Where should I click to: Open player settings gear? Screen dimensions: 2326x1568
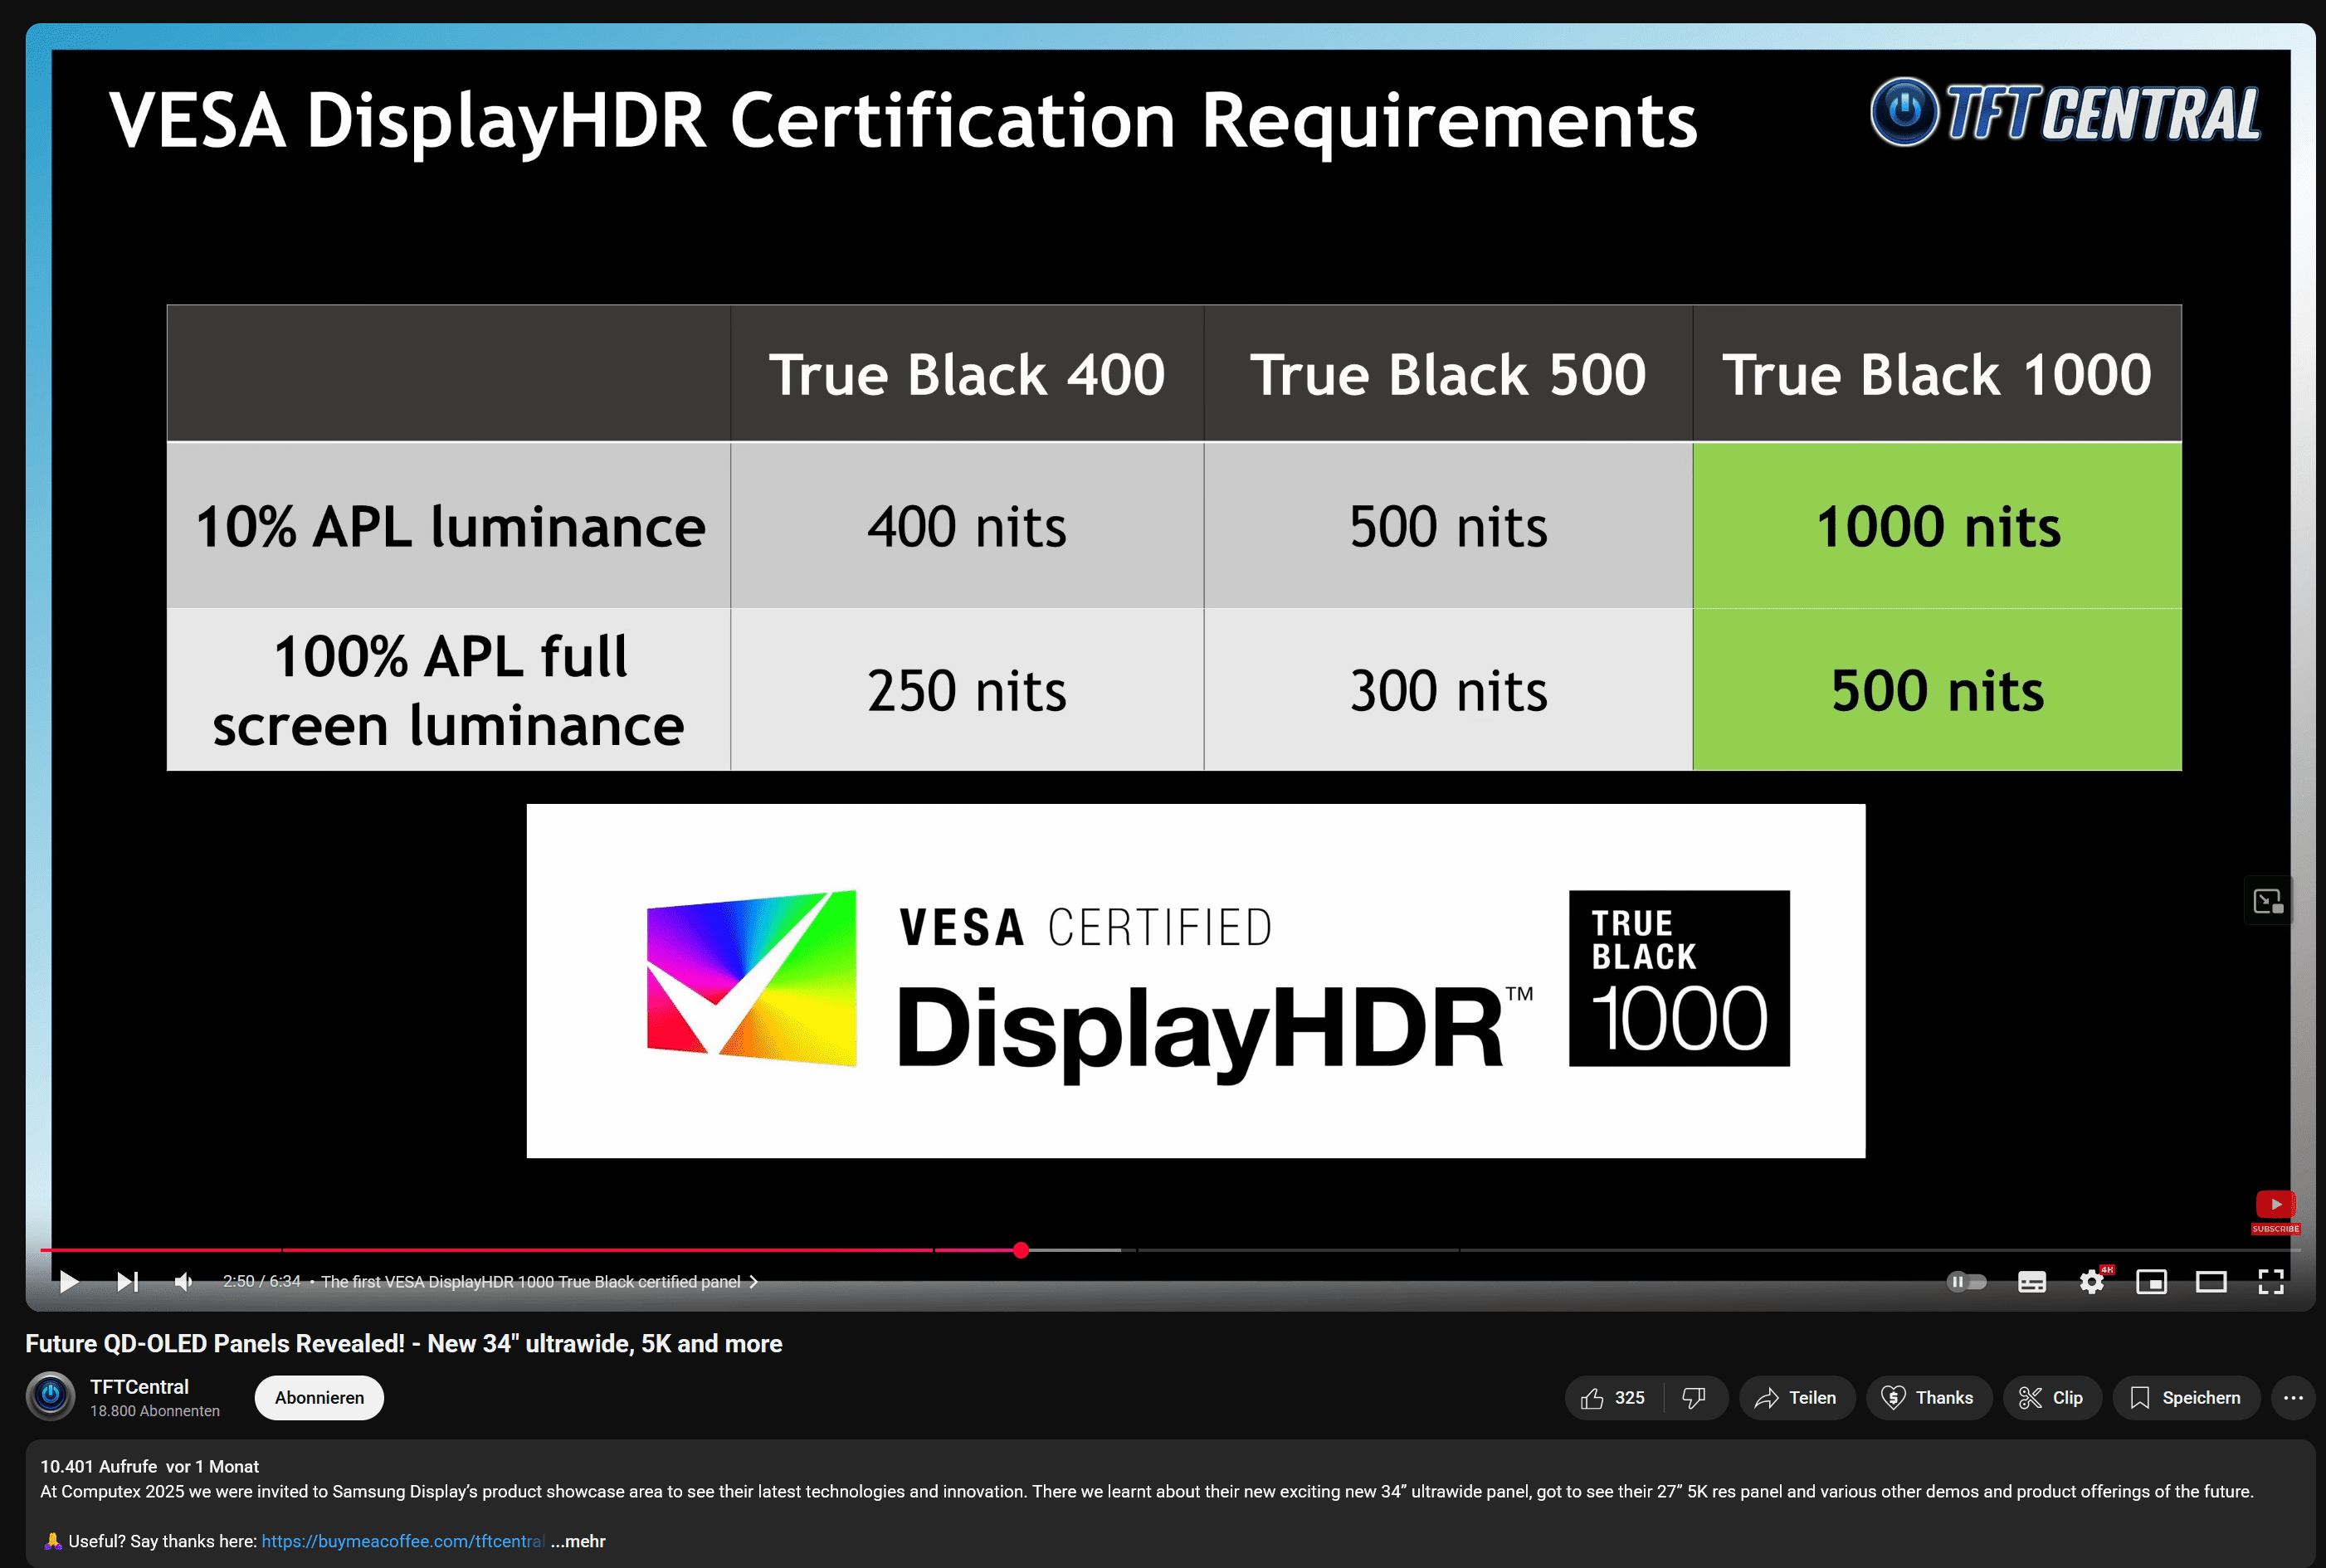coord(2091,1281)
